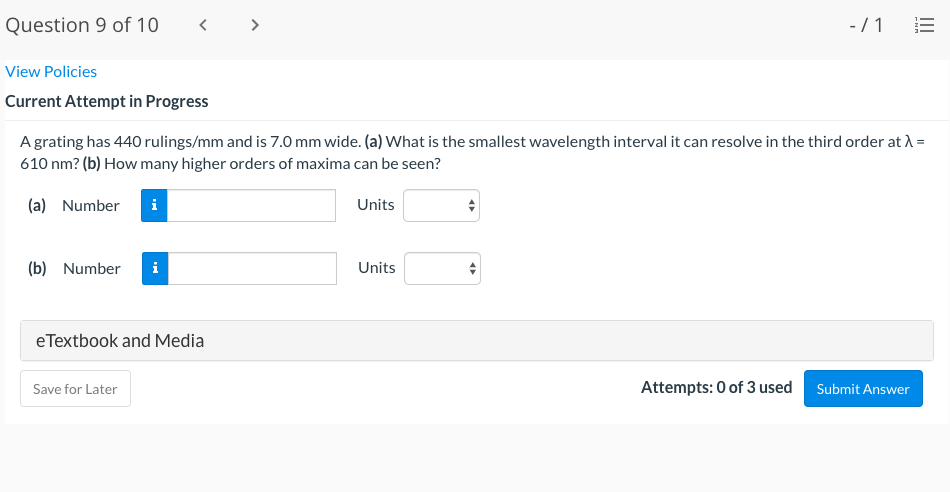The height and width of the screenshot is (492, 950).
Task: Expand eTextbook and Media section
Action: point(477,341)
